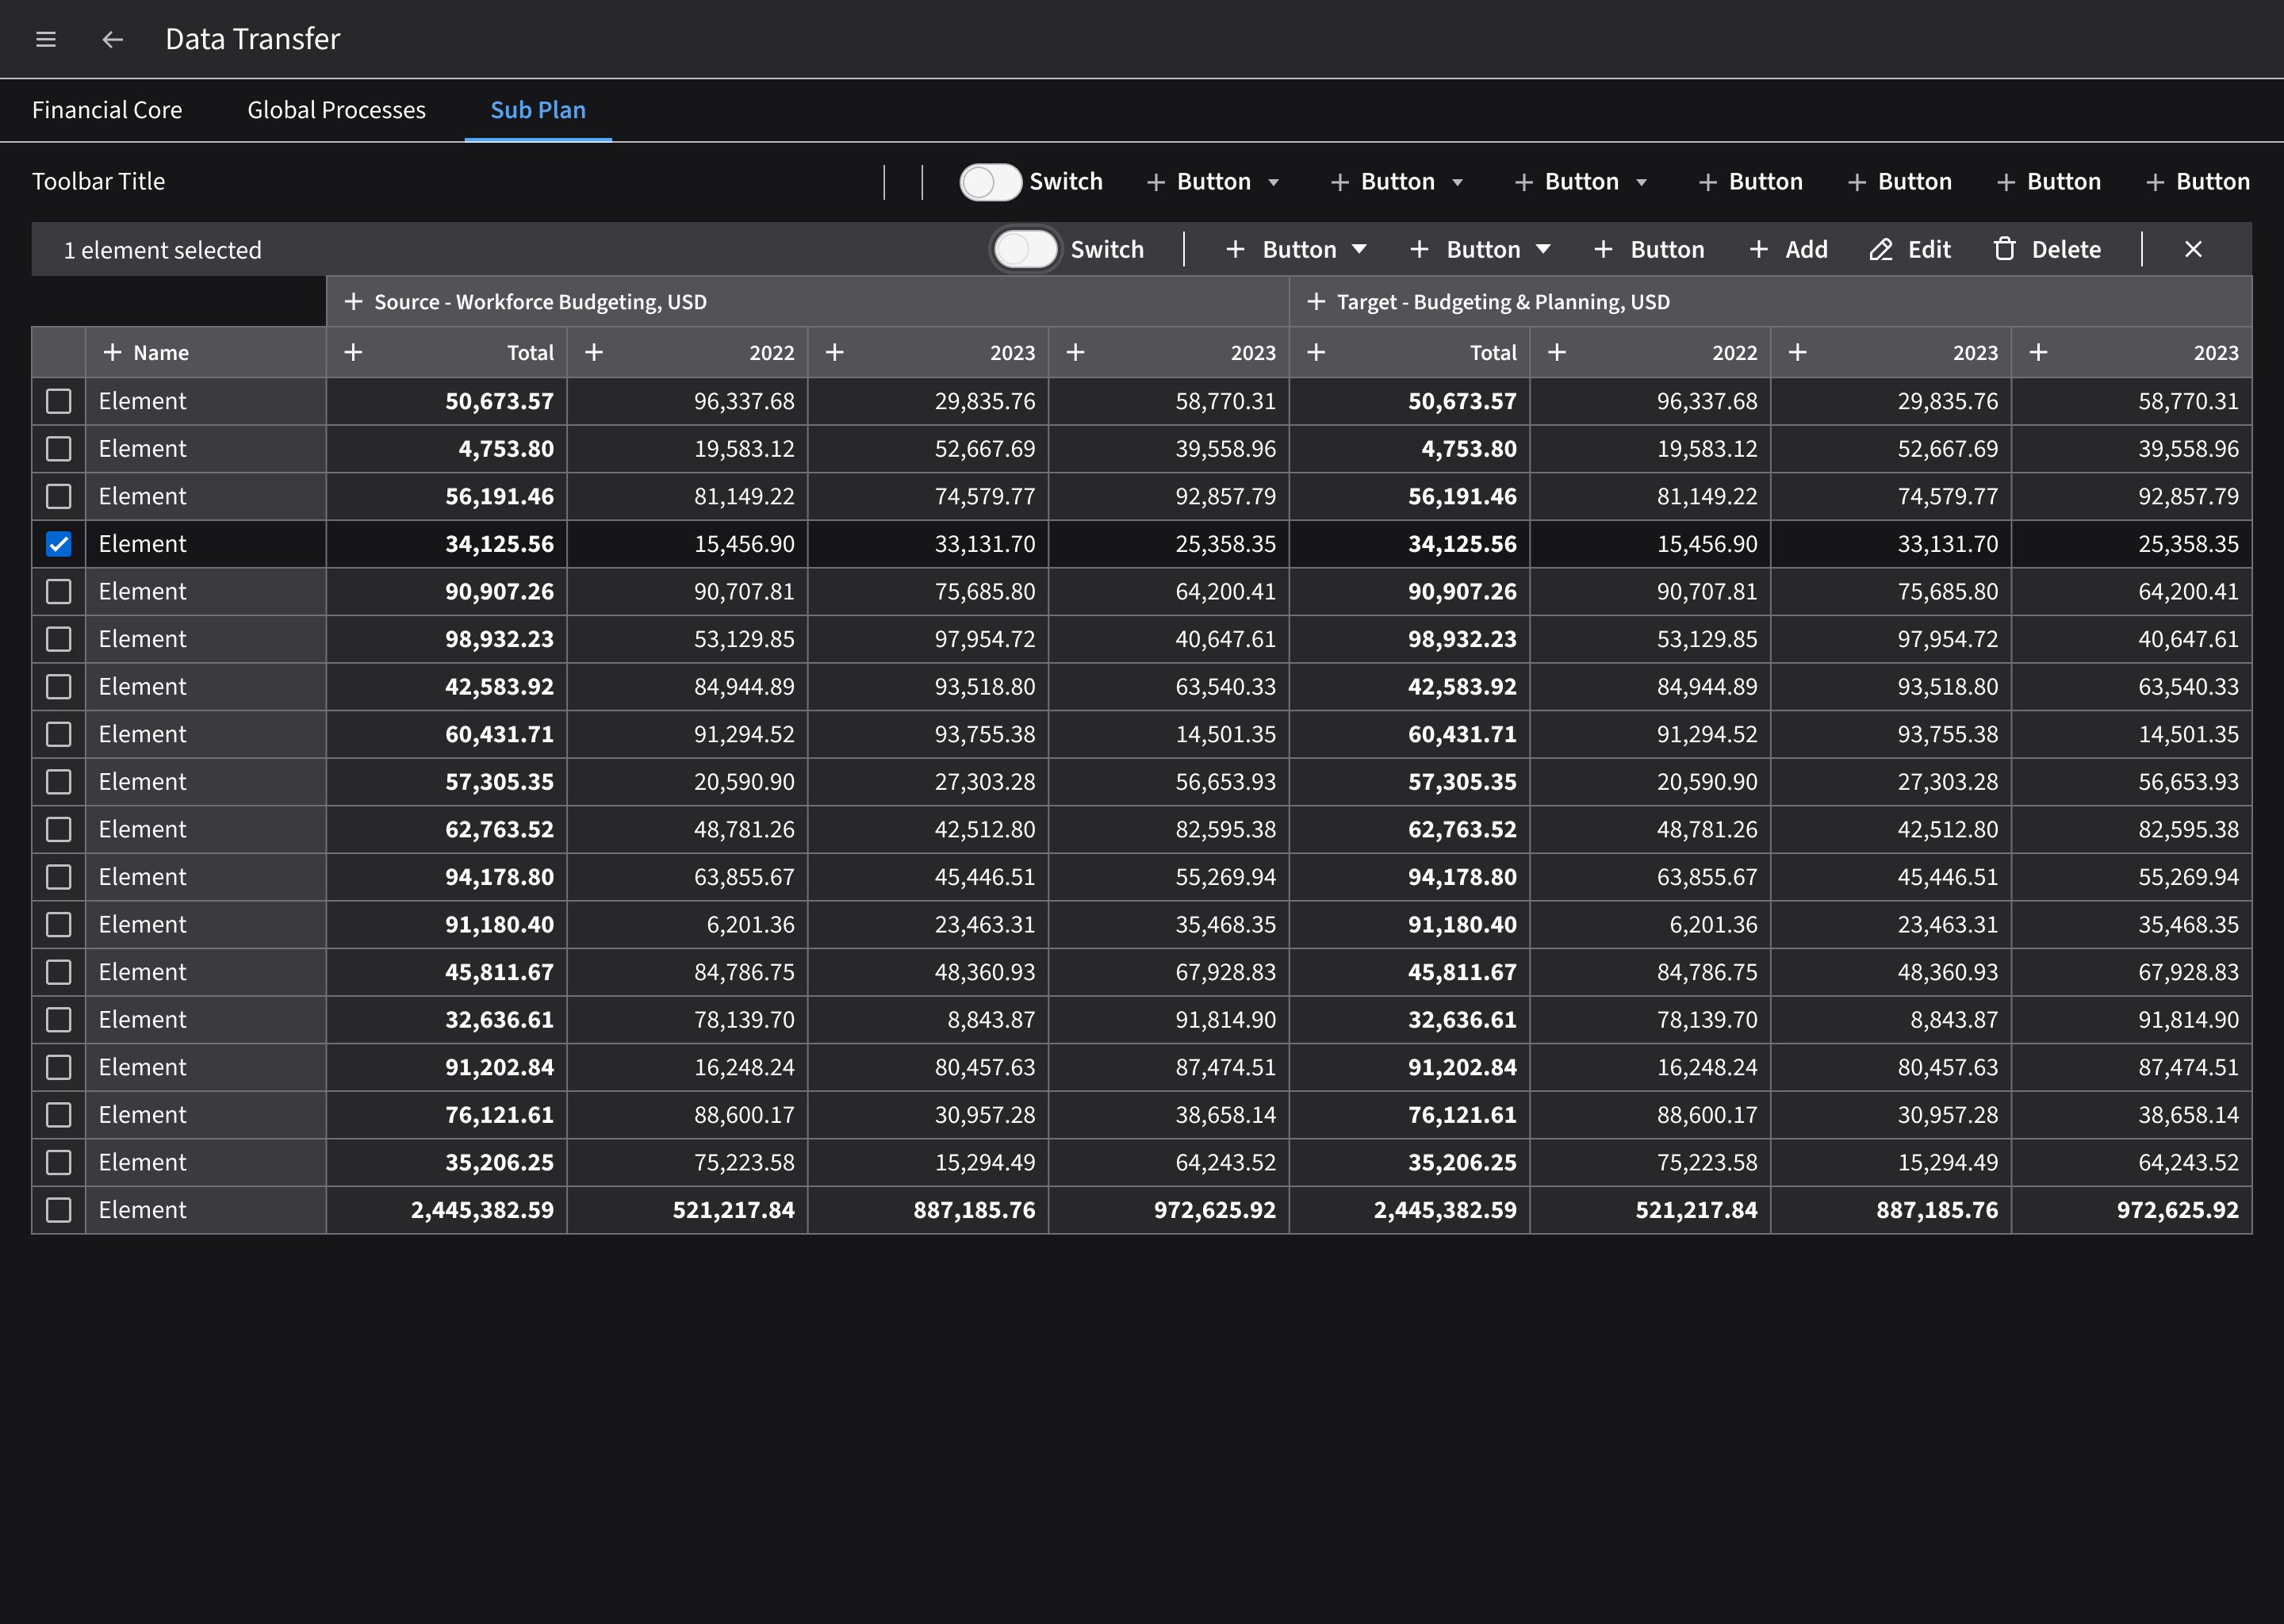Image resolution: width=2284 pixels, height=1624 pixels.
Task: Check the row with total 62,763.52
Action: click(x=59, y=830)
